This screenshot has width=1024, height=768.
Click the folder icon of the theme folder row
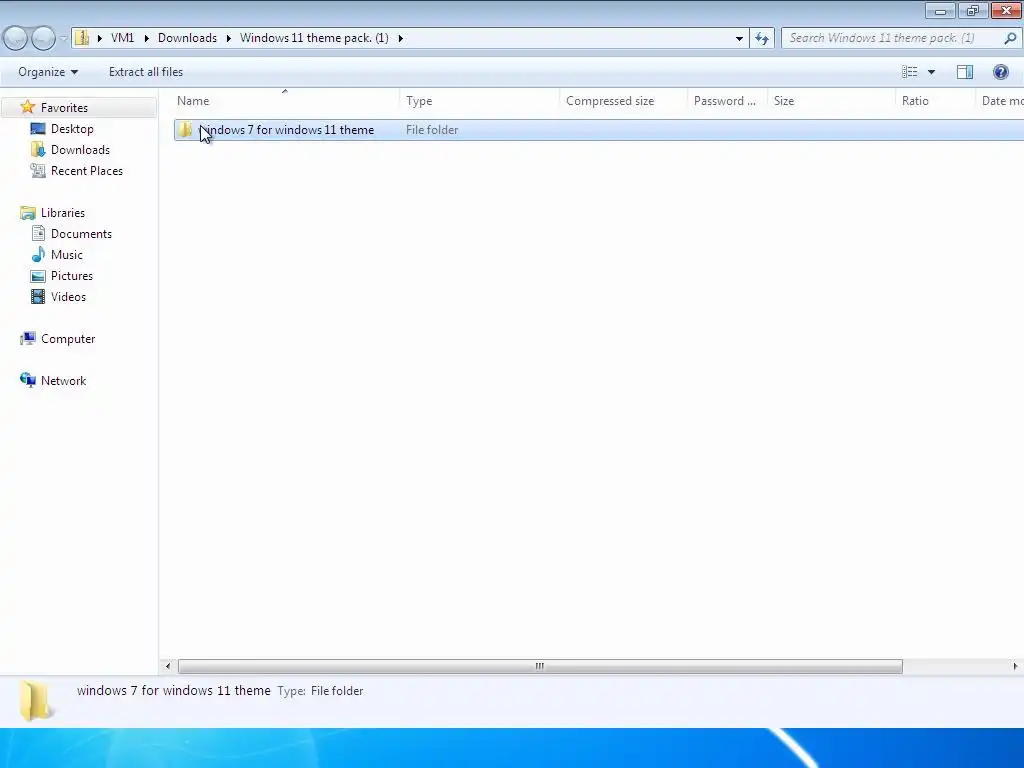pyautogui.click(x=185, y=129)
